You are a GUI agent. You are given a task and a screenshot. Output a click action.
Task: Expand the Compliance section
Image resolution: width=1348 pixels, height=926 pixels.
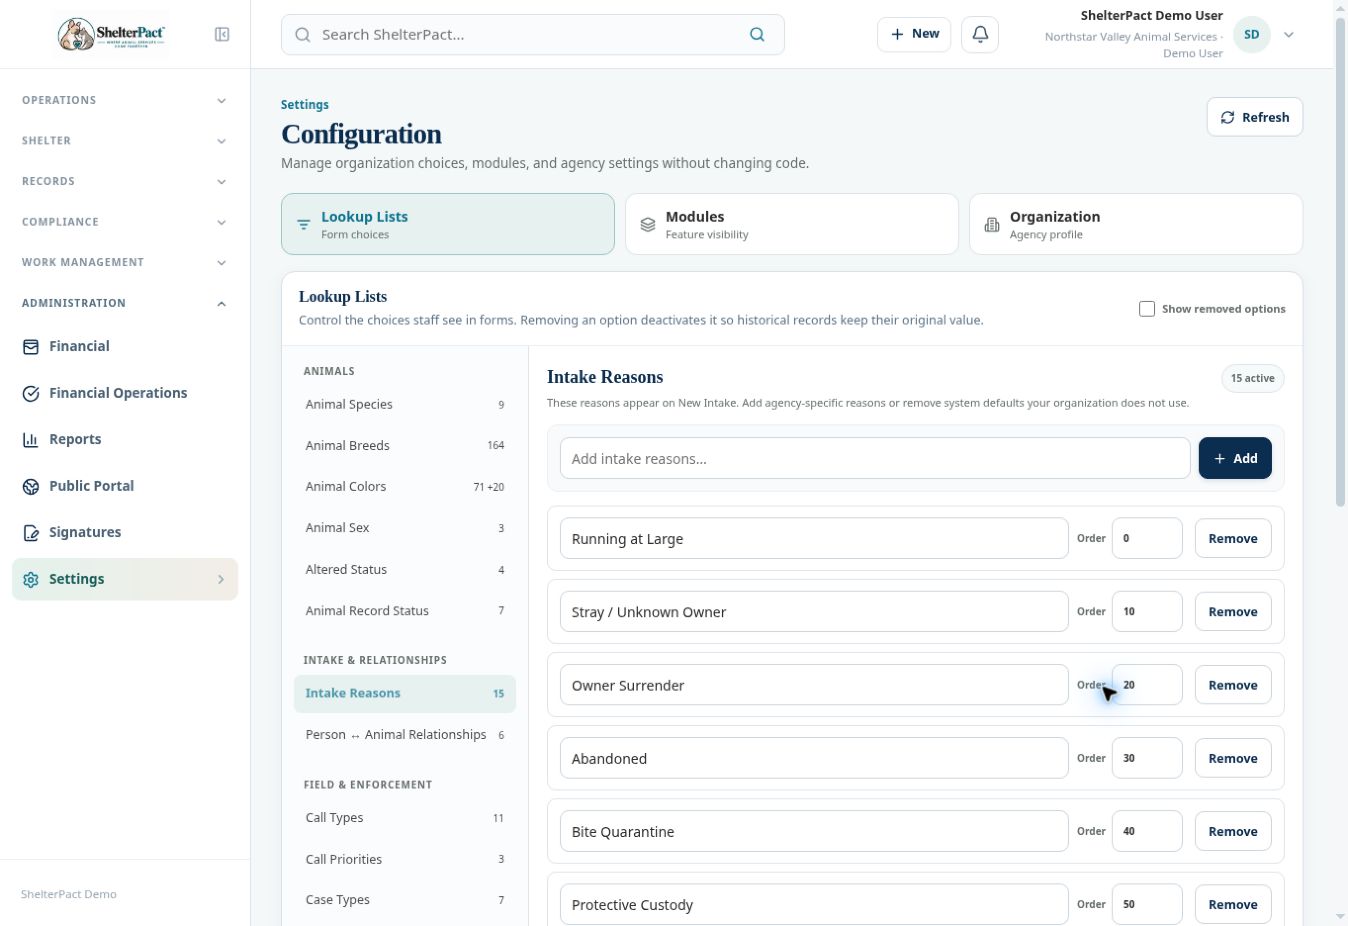(x=125, y=222)
